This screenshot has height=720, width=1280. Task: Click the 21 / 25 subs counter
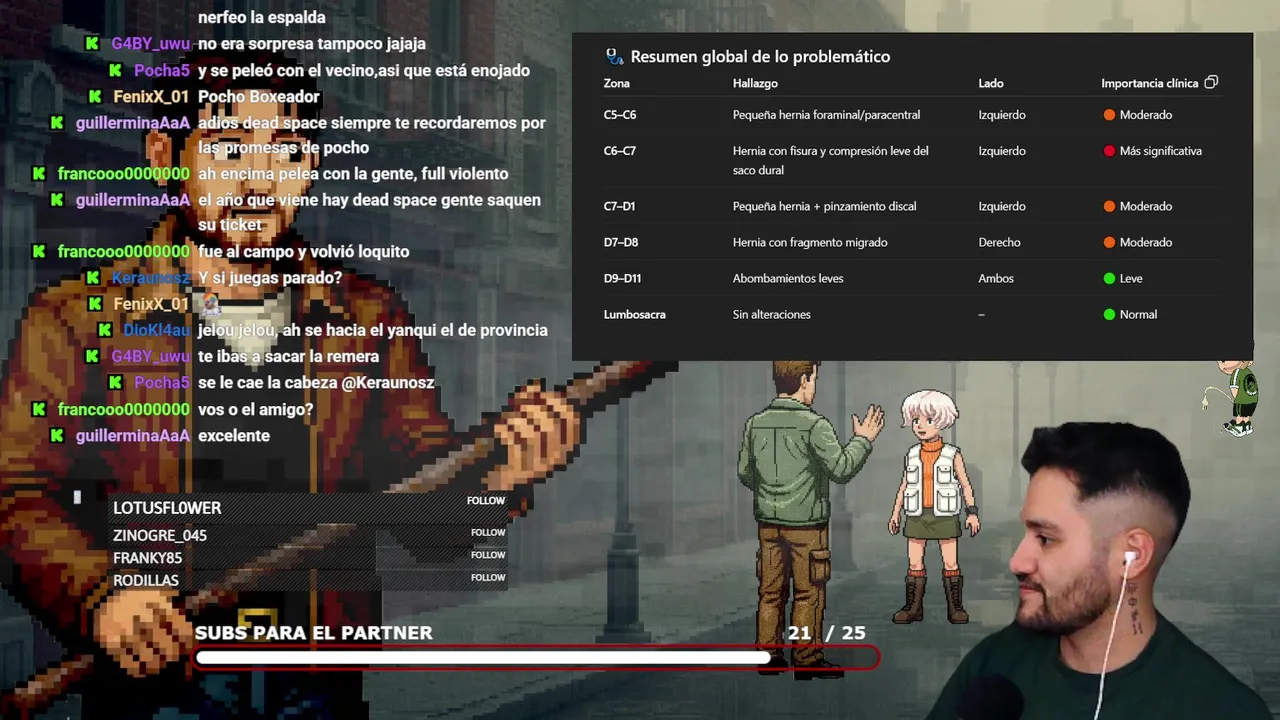tap(826, 633)
